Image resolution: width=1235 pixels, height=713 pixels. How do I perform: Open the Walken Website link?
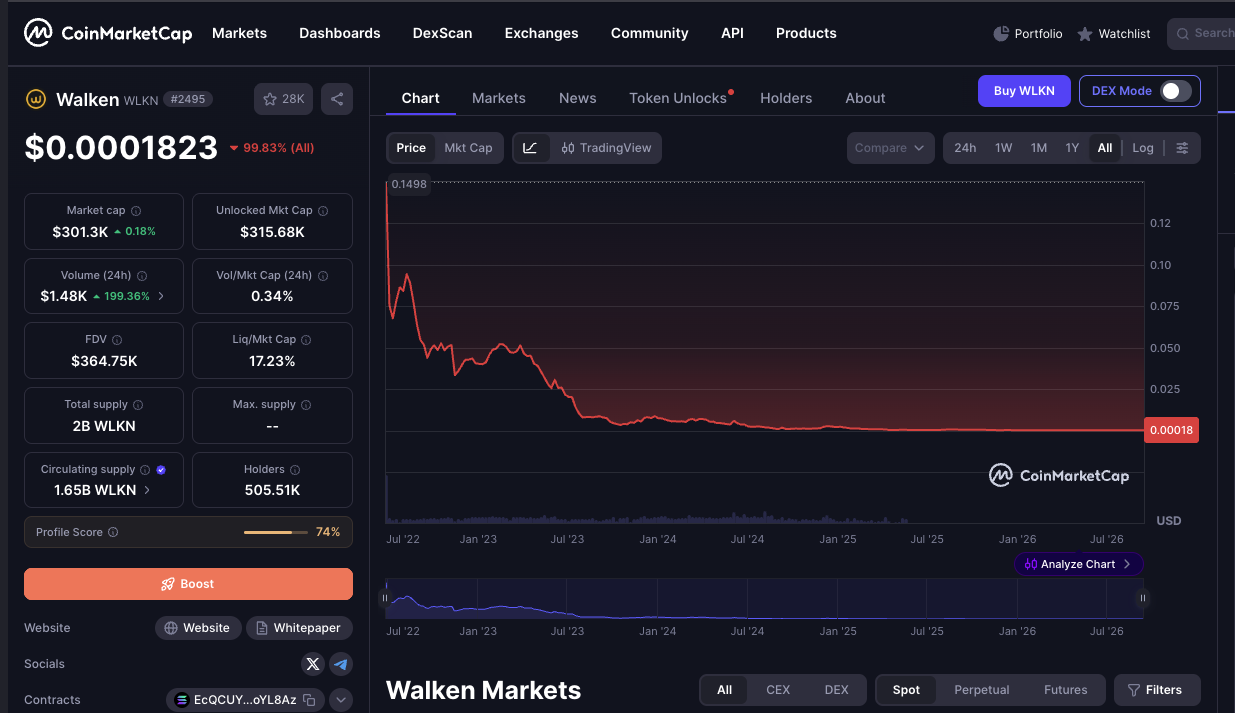click(198, 628)
